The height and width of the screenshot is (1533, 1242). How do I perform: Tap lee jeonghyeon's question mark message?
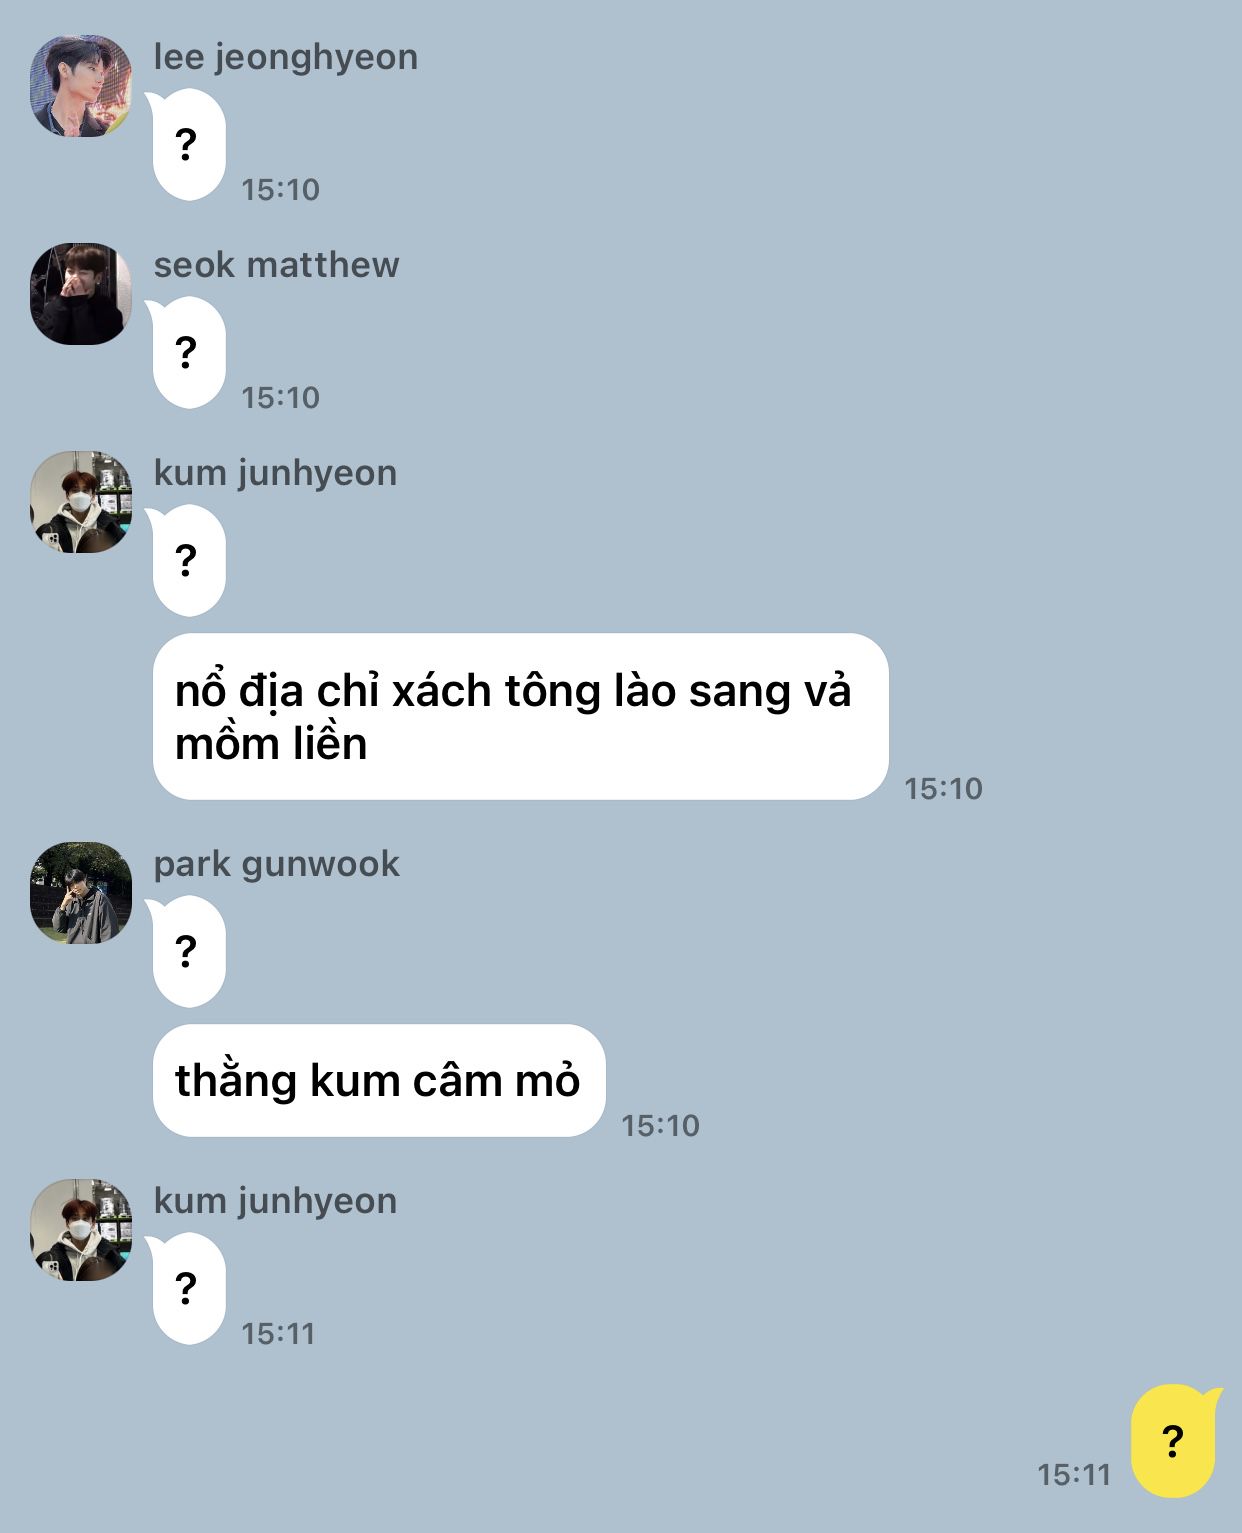187,145
